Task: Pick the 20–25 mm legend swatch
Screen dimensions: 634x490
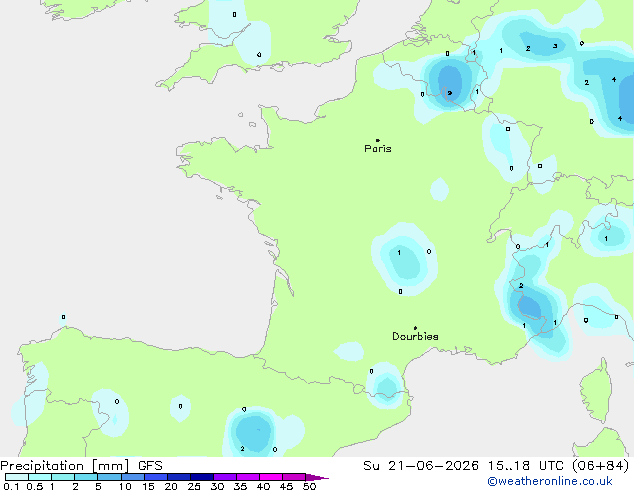Action: [x=179, y=477]
